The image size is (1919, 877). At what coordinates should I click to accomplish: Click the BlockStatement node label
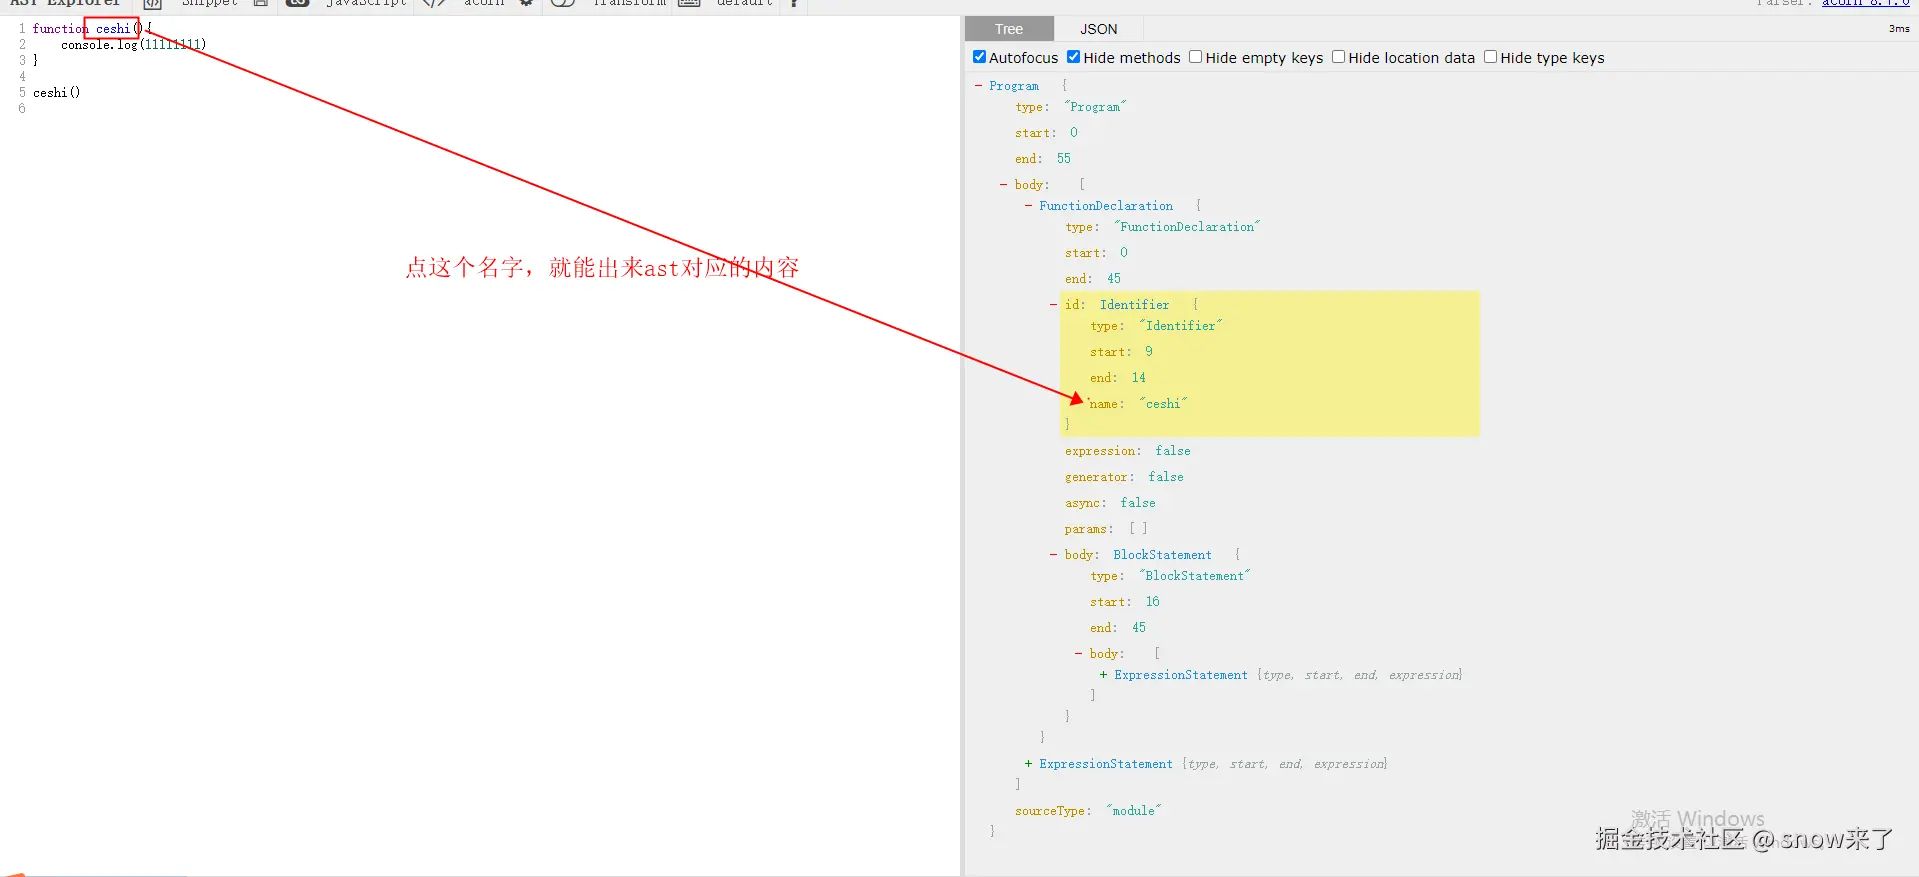tap(1162, 555)
